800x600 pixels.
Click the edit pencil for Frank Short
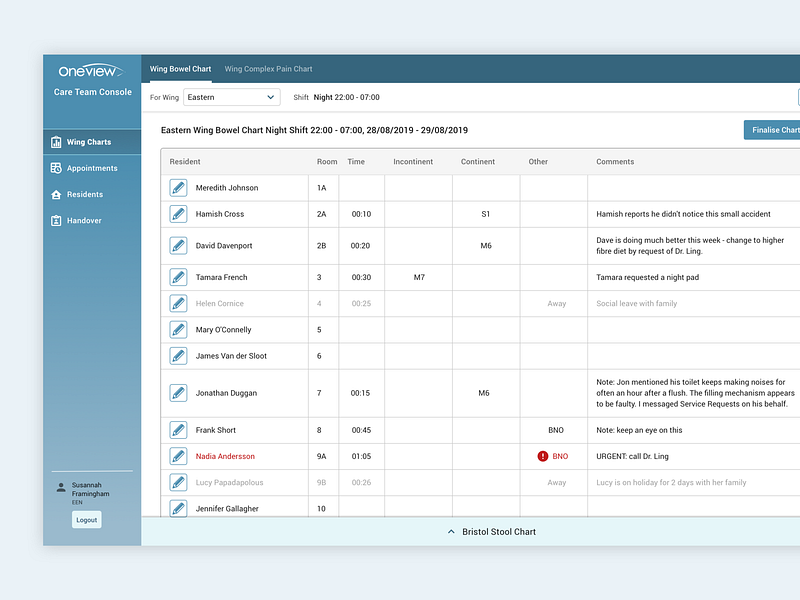pyautogui.click(x=178, y=430)
